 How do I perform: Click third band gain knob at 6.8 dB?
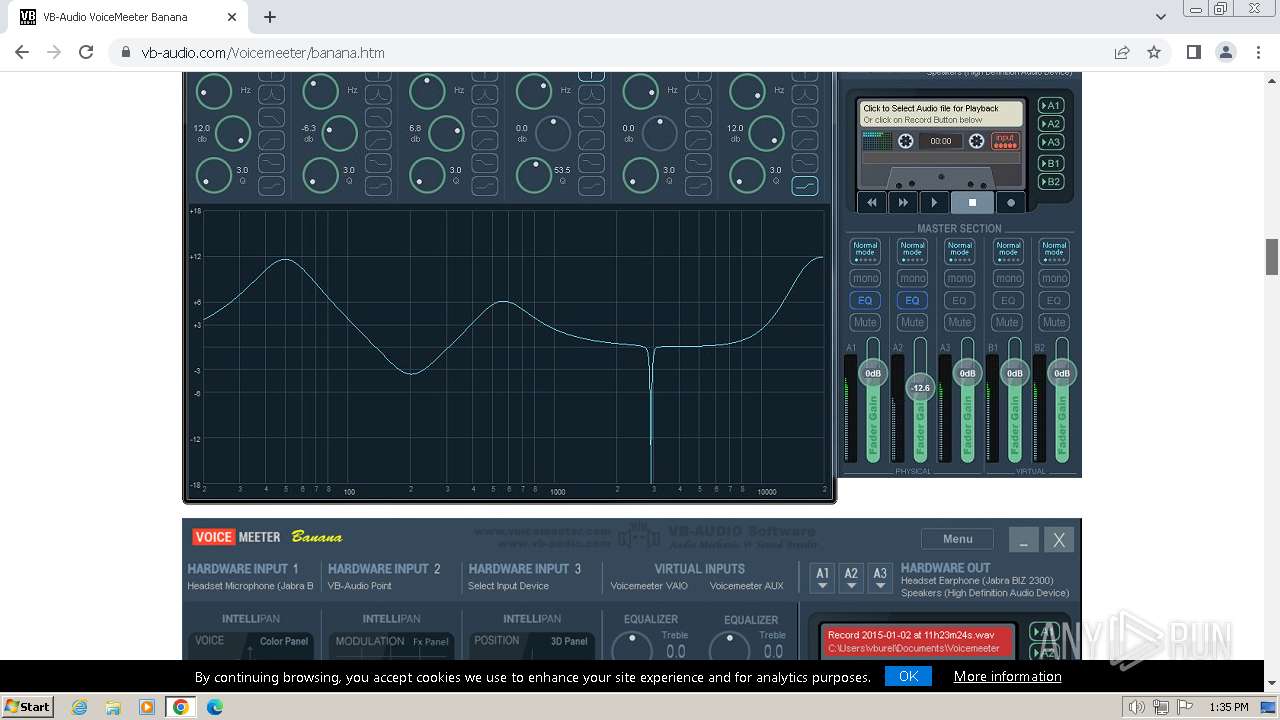click(x=446, y=133)
